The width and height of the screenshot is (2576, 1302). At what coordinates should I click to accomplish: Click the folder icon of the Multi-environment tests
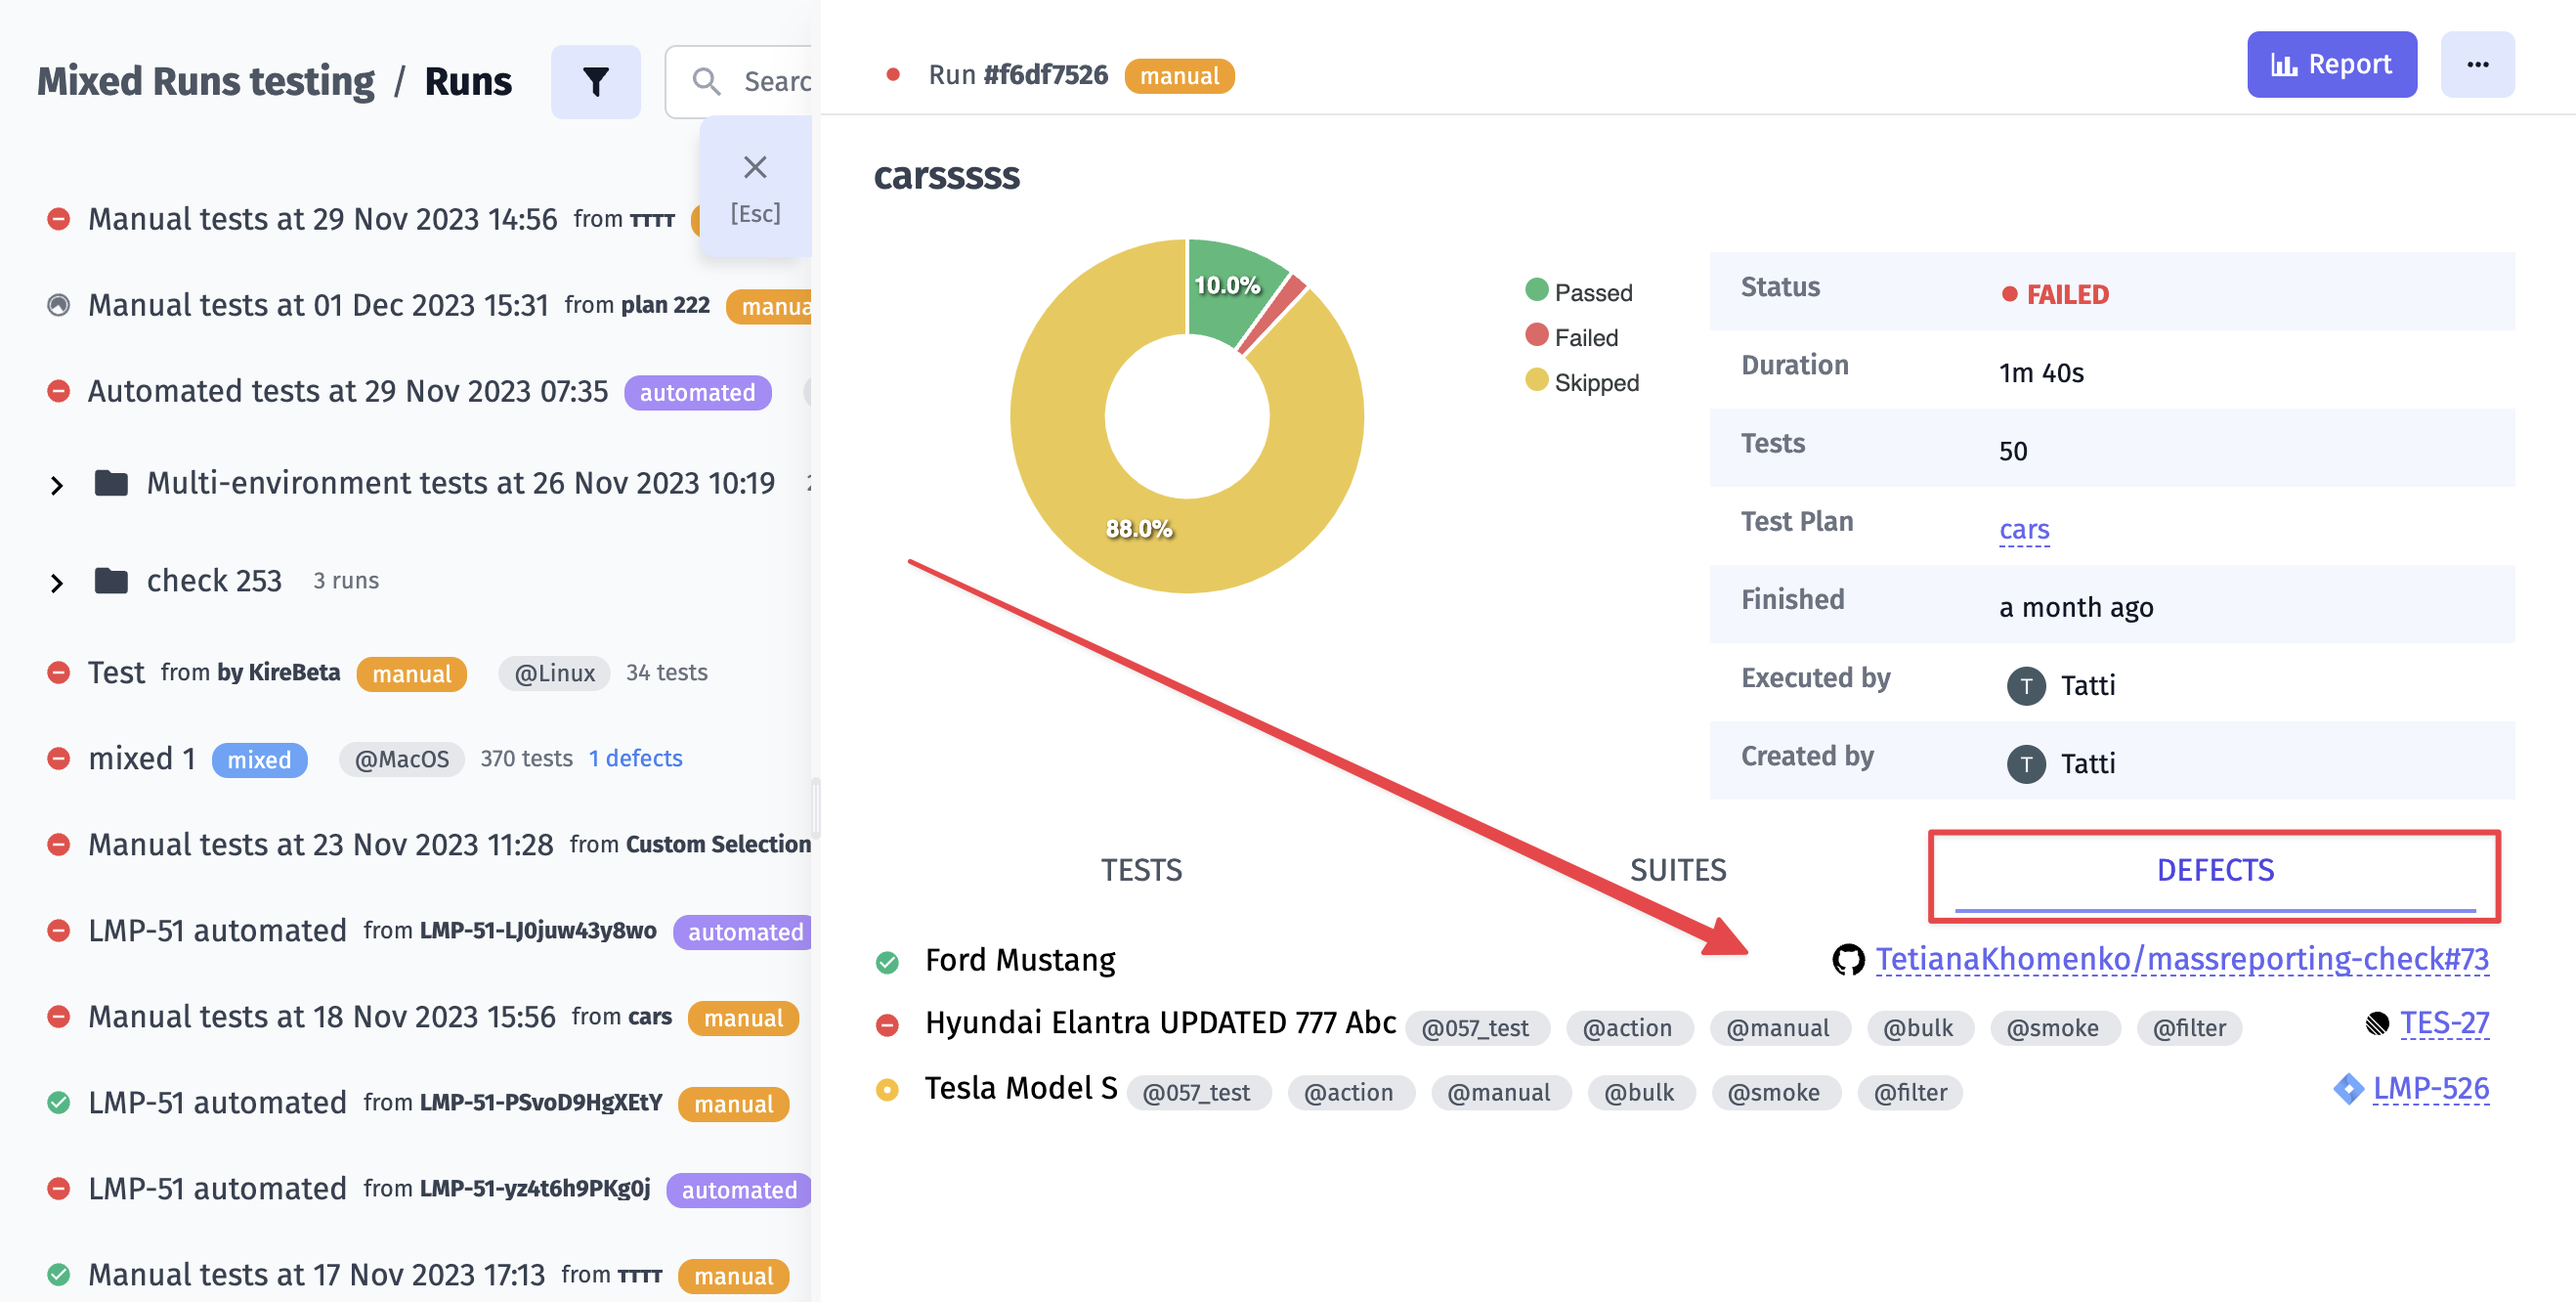point(111,483)
